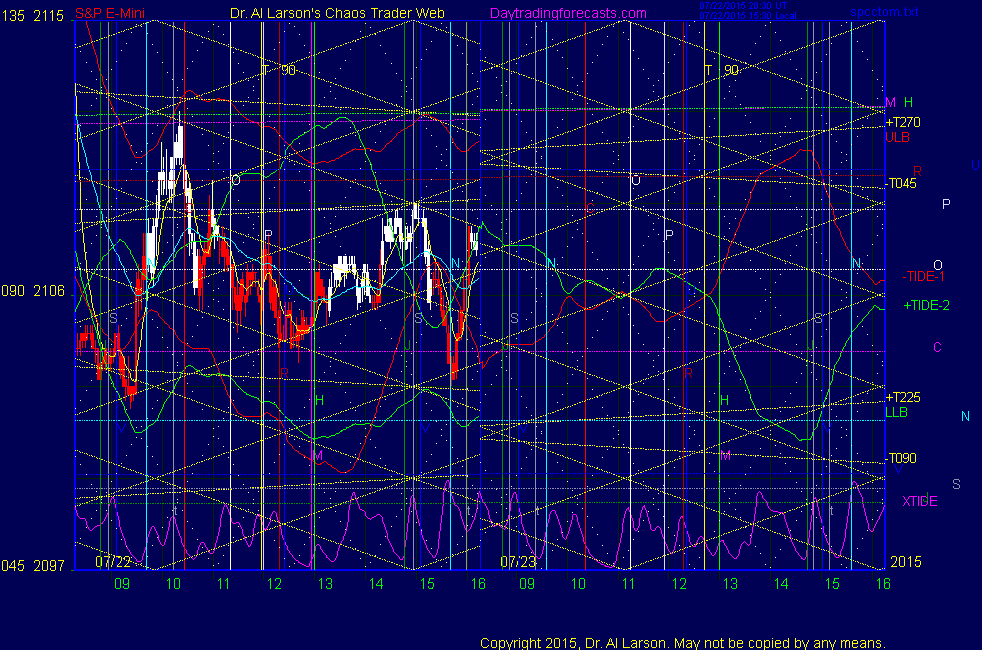Click the 11 hour label for 07/23

click(628, 584)
